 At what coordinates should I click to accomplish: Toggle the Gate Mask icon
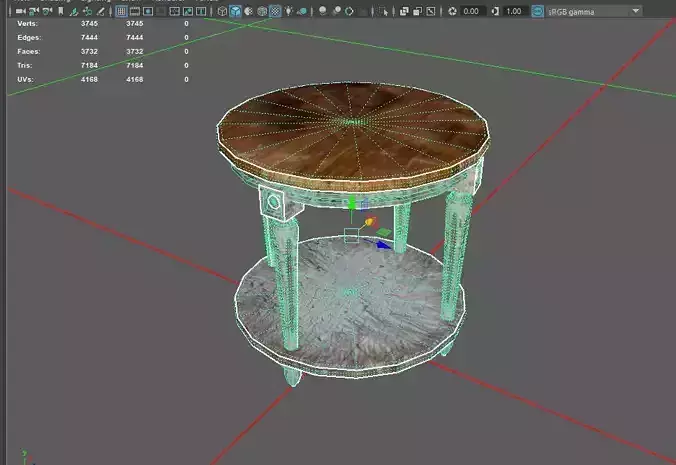161,11
